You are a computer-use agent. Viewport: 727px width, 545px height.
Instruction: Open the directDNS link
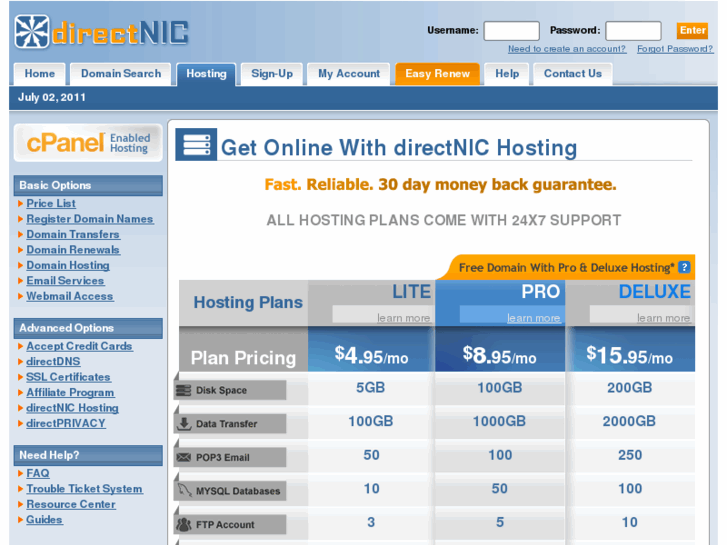click(53, 361)
